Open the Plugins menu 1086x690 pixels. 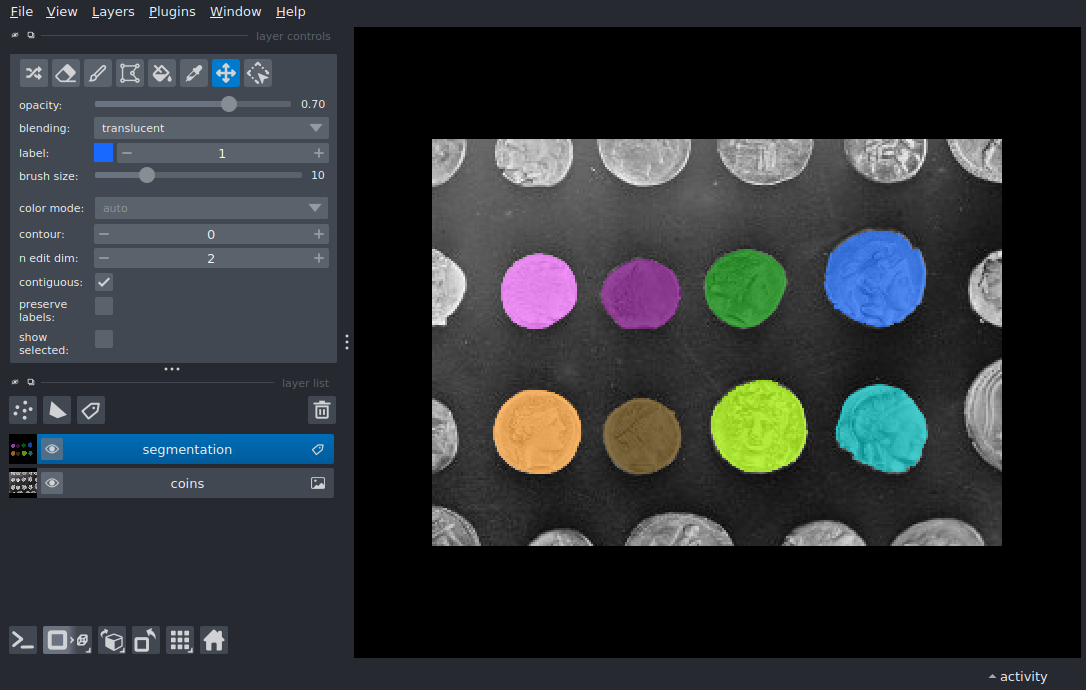click(172, 12)
